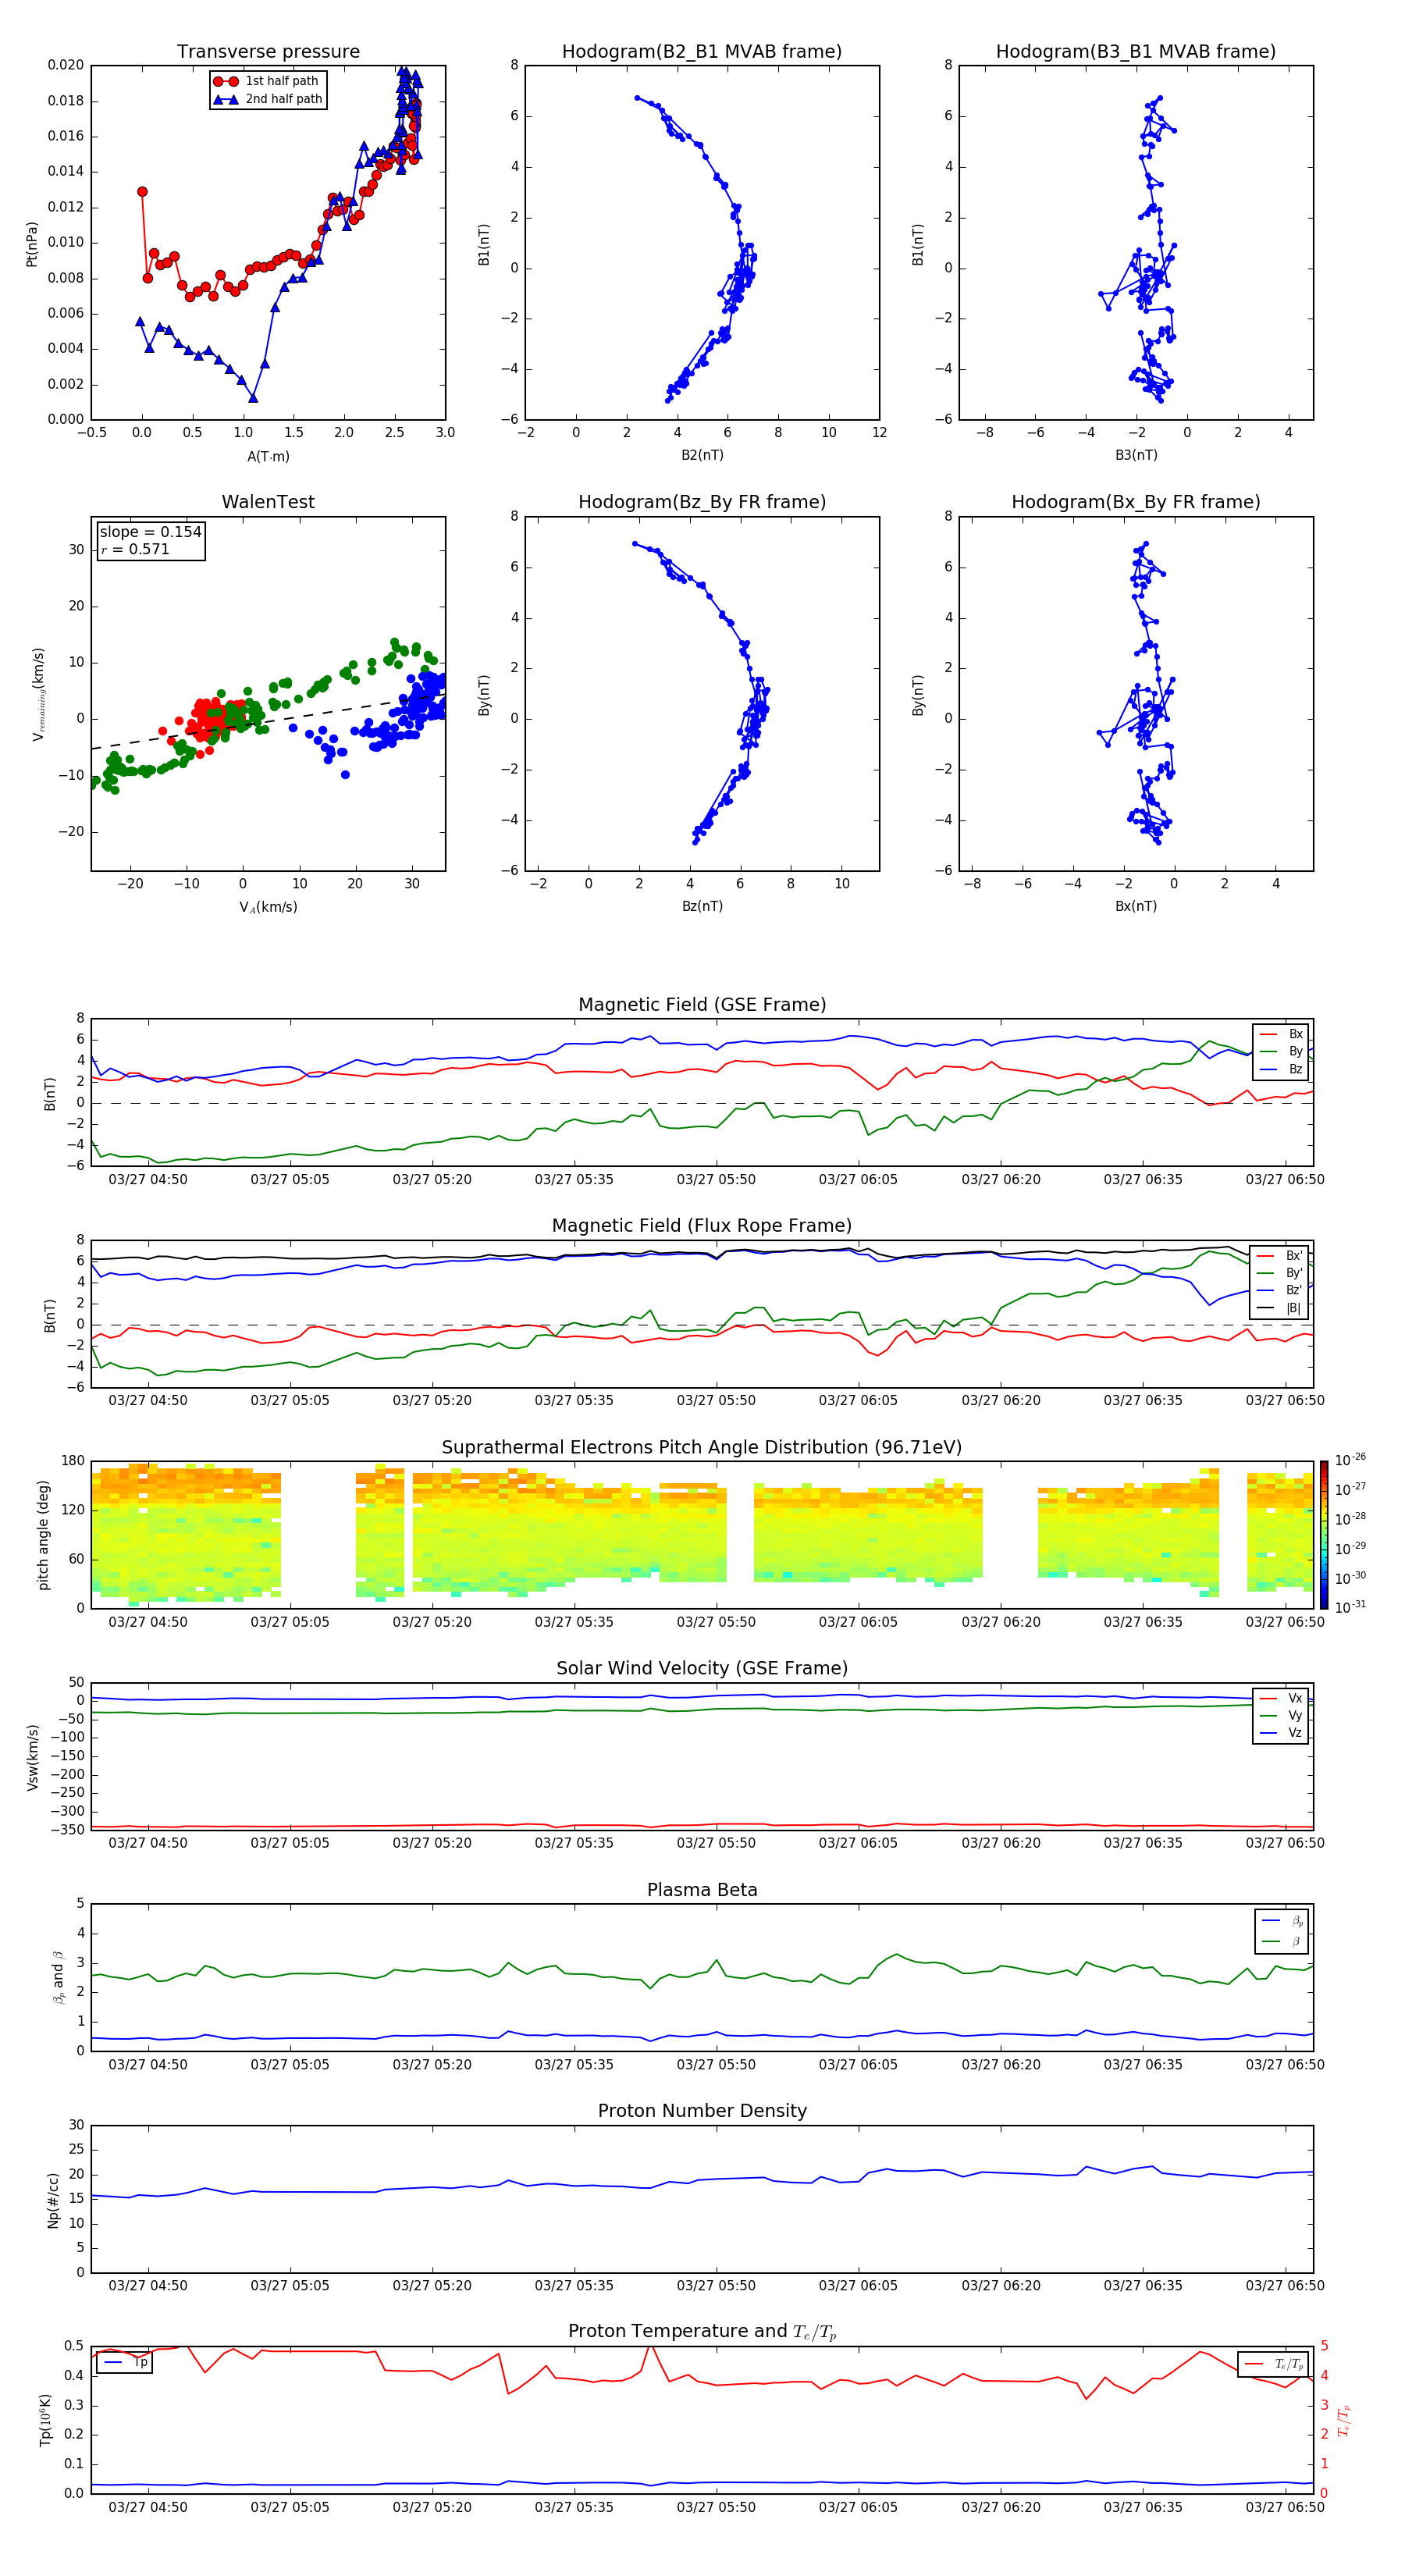
Task: Select the "r = 0.571" annotation
Action: tap(135, 549)
